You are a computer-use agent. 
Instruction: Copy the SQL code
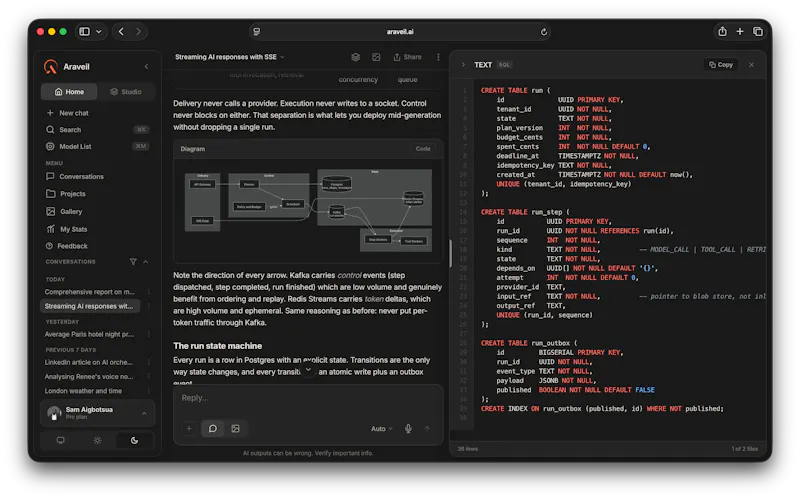tap(721, 65)
